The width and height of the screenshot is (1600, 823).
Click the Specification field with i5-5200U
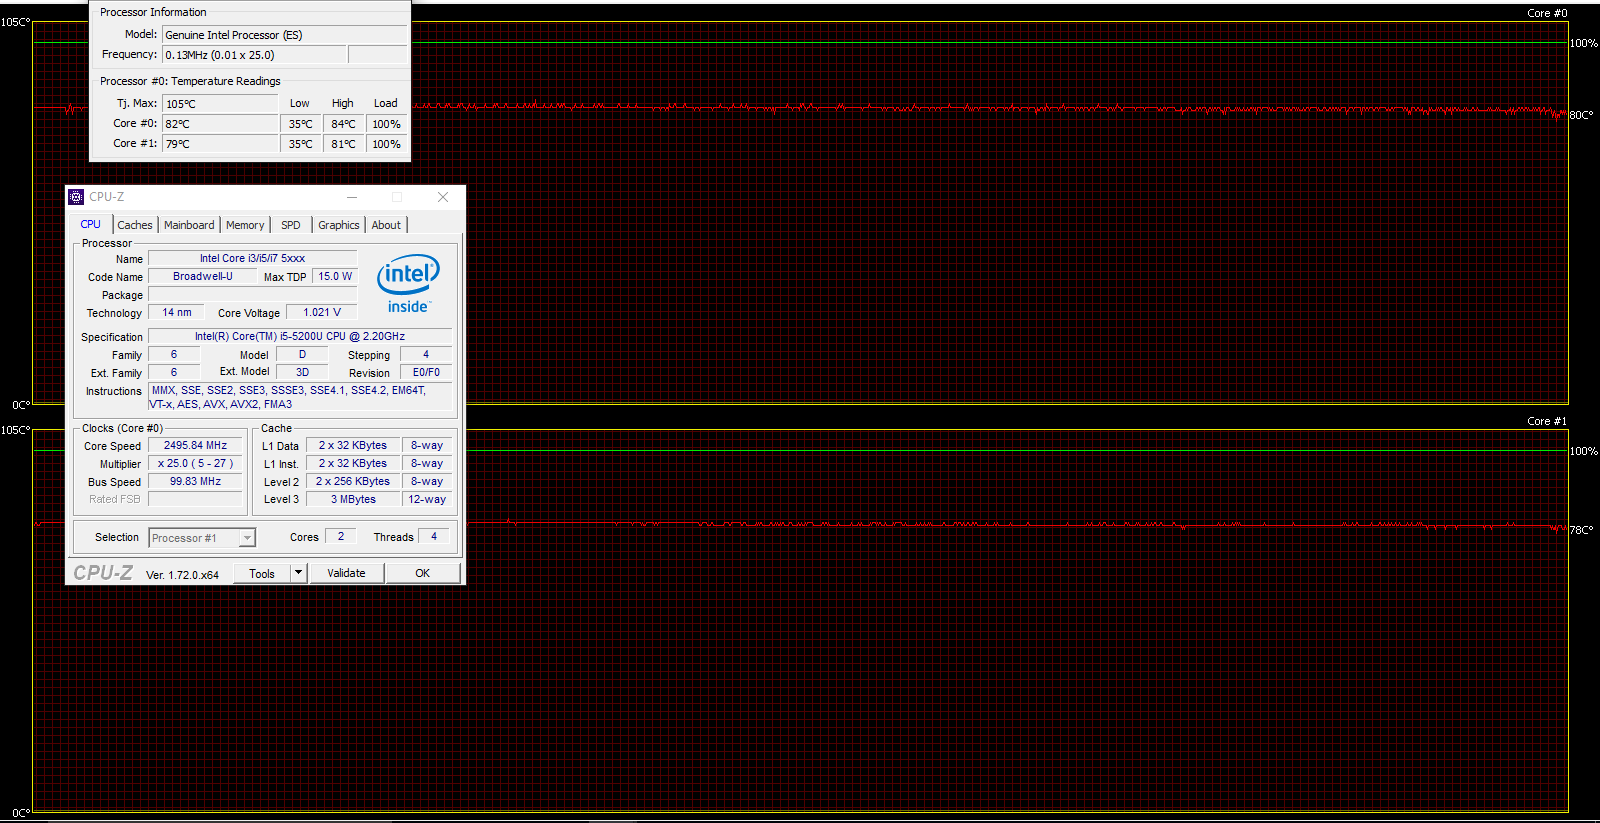[299, 337]
